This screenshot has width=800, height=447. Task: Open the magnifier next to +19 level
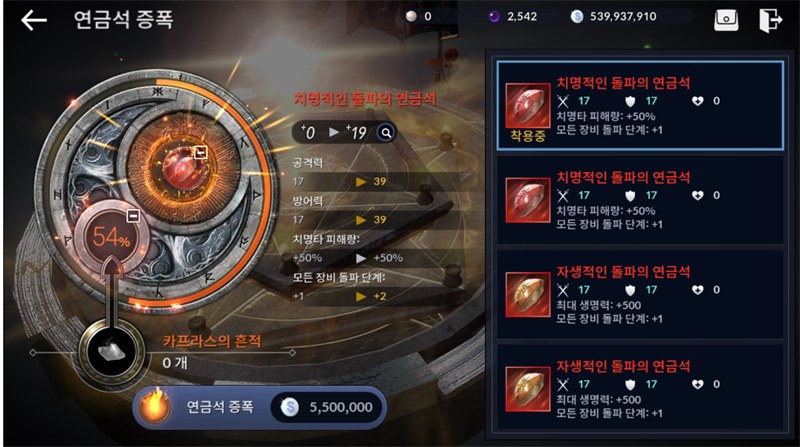(386, 133)
